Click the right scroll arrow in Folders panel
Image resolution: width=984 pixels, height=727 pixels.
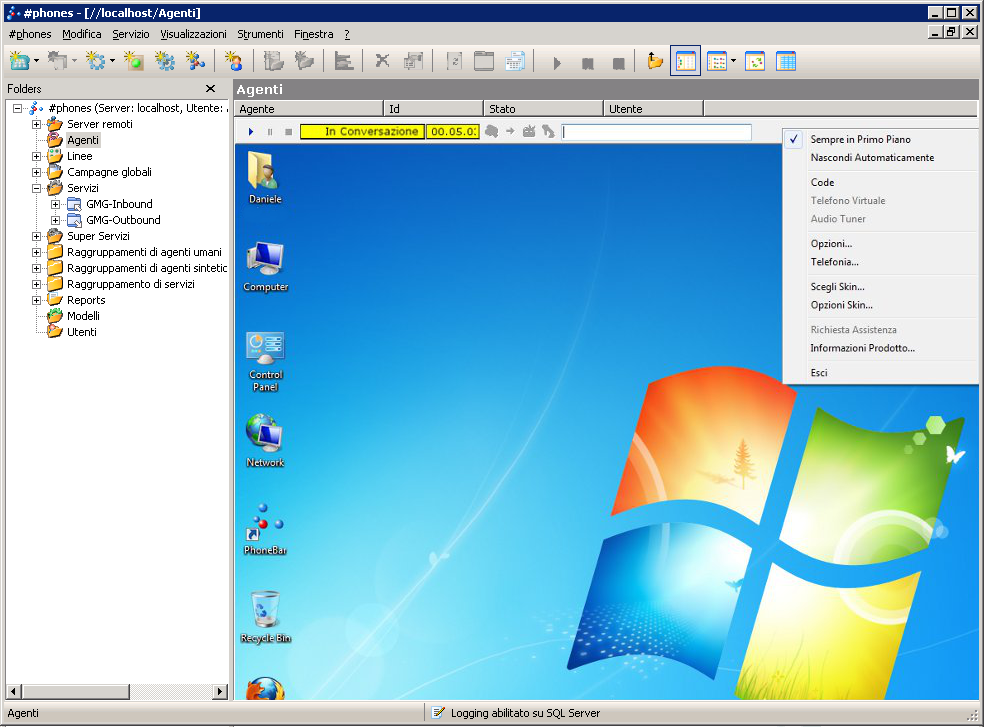(220, 691)
